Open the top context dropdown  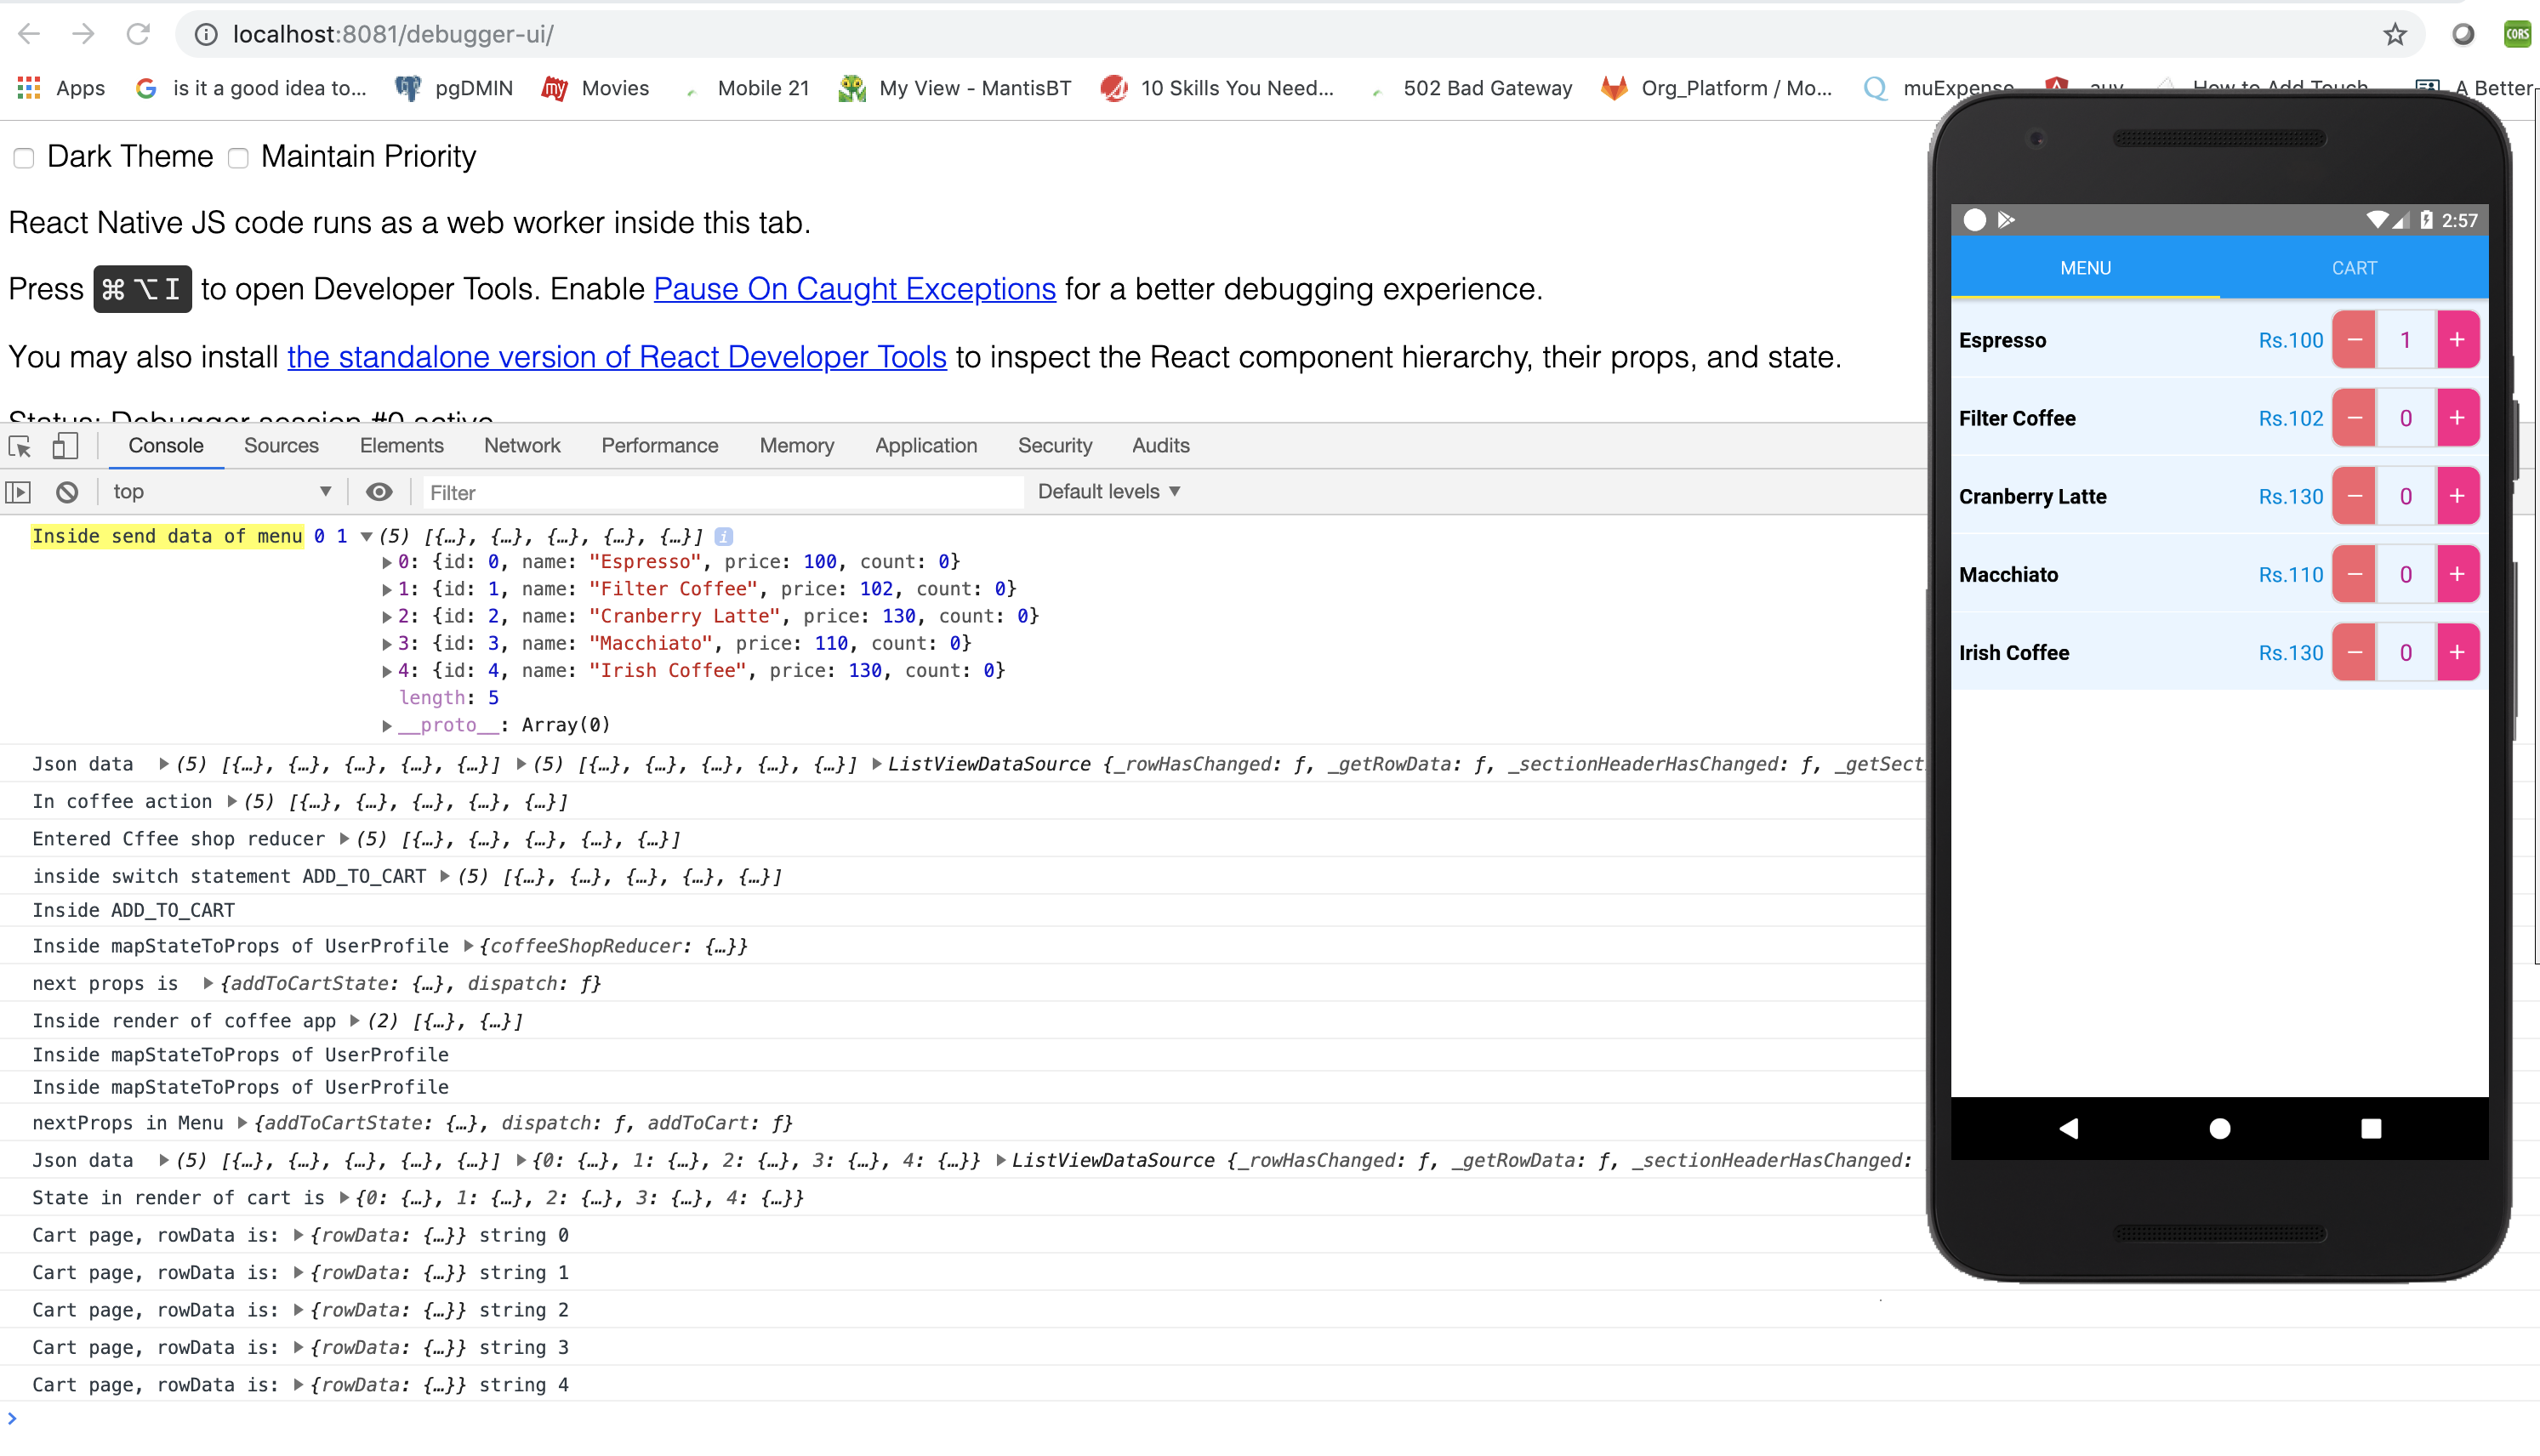click(x=221, y=492)
